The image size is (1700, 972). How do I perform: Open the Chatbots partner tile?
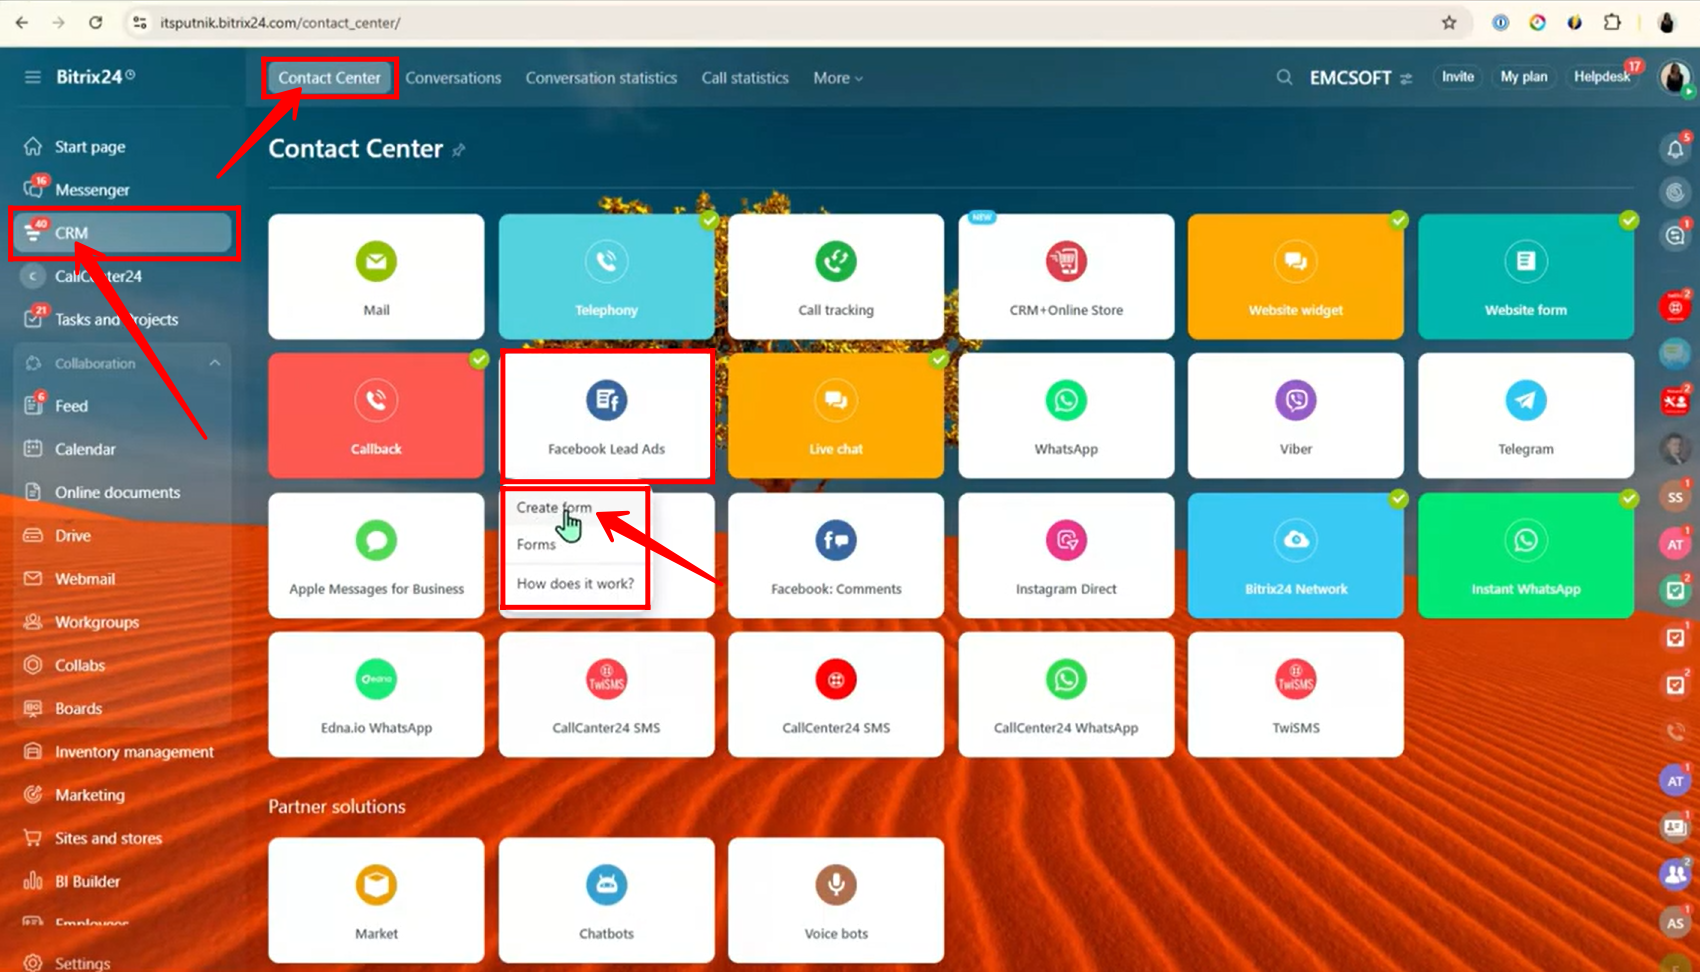(x=606, y=900)
